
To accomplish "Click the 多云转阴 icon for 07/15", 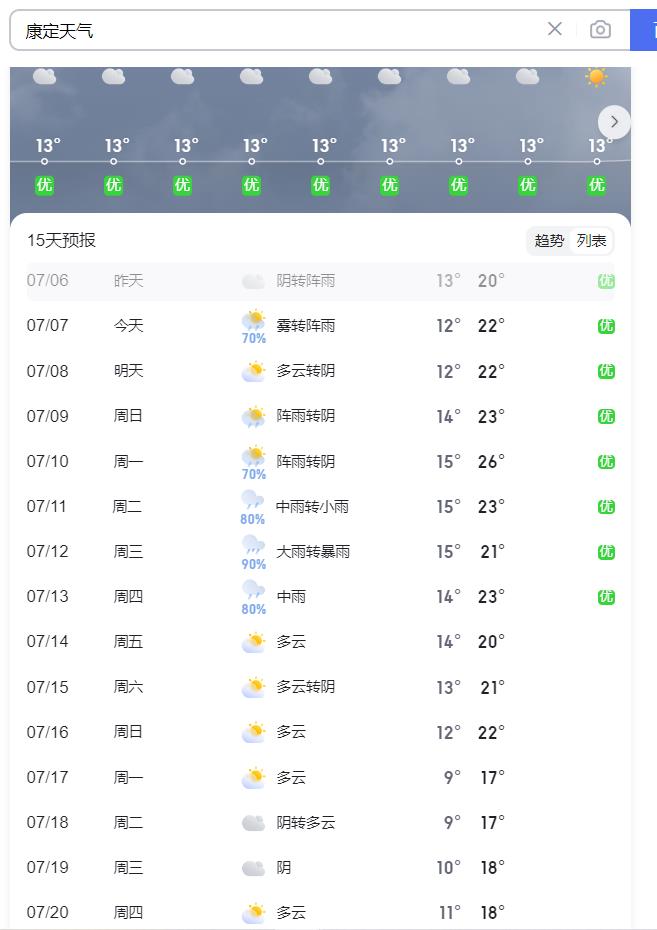I will coord(254,687).
